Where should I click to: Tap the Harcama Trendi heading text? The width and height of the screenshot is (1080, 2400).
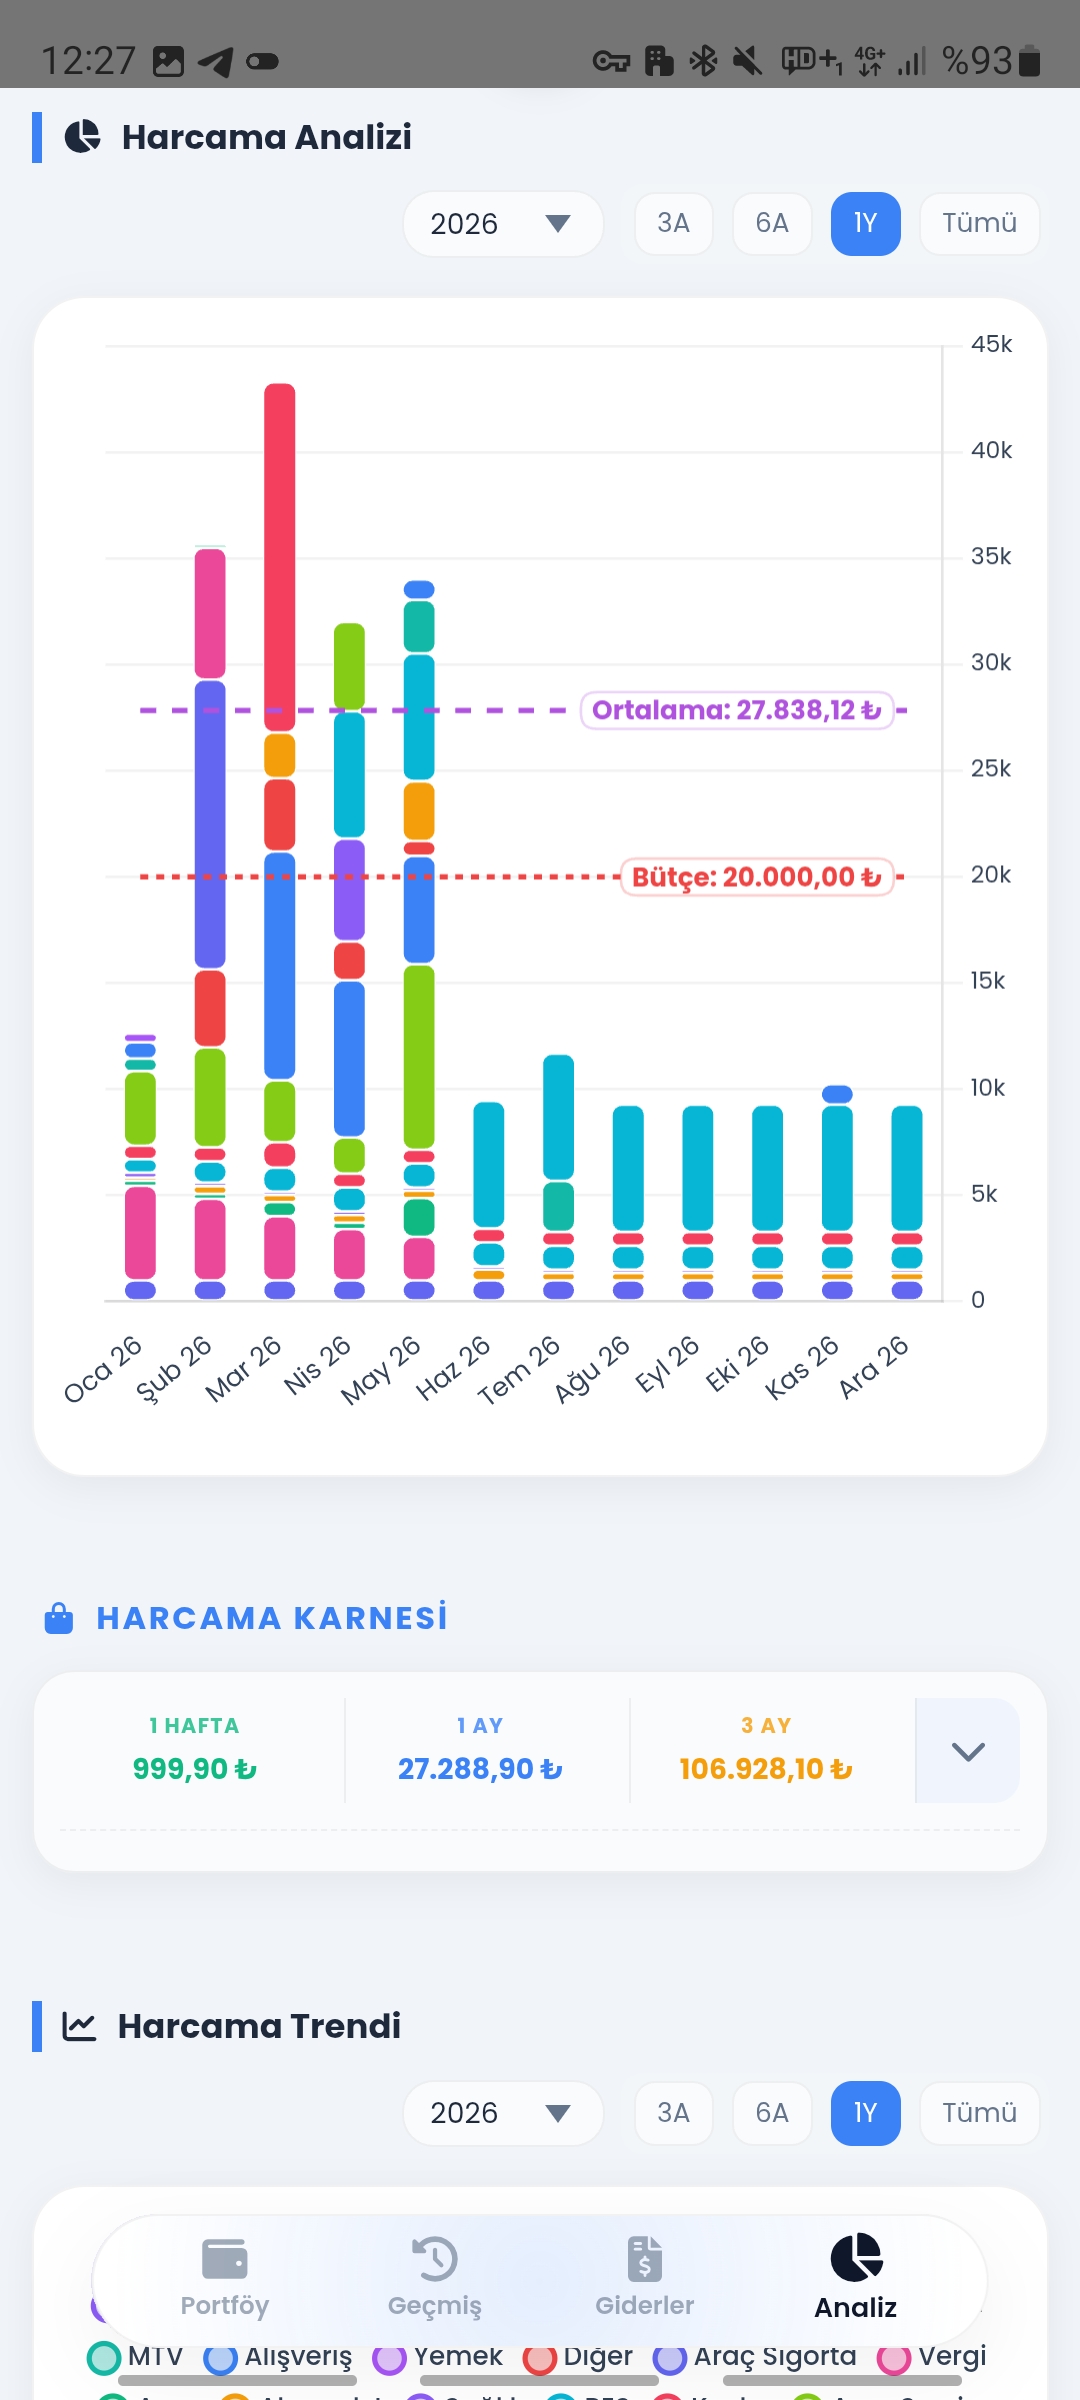pyautogui.click(x=259, y=2026)
